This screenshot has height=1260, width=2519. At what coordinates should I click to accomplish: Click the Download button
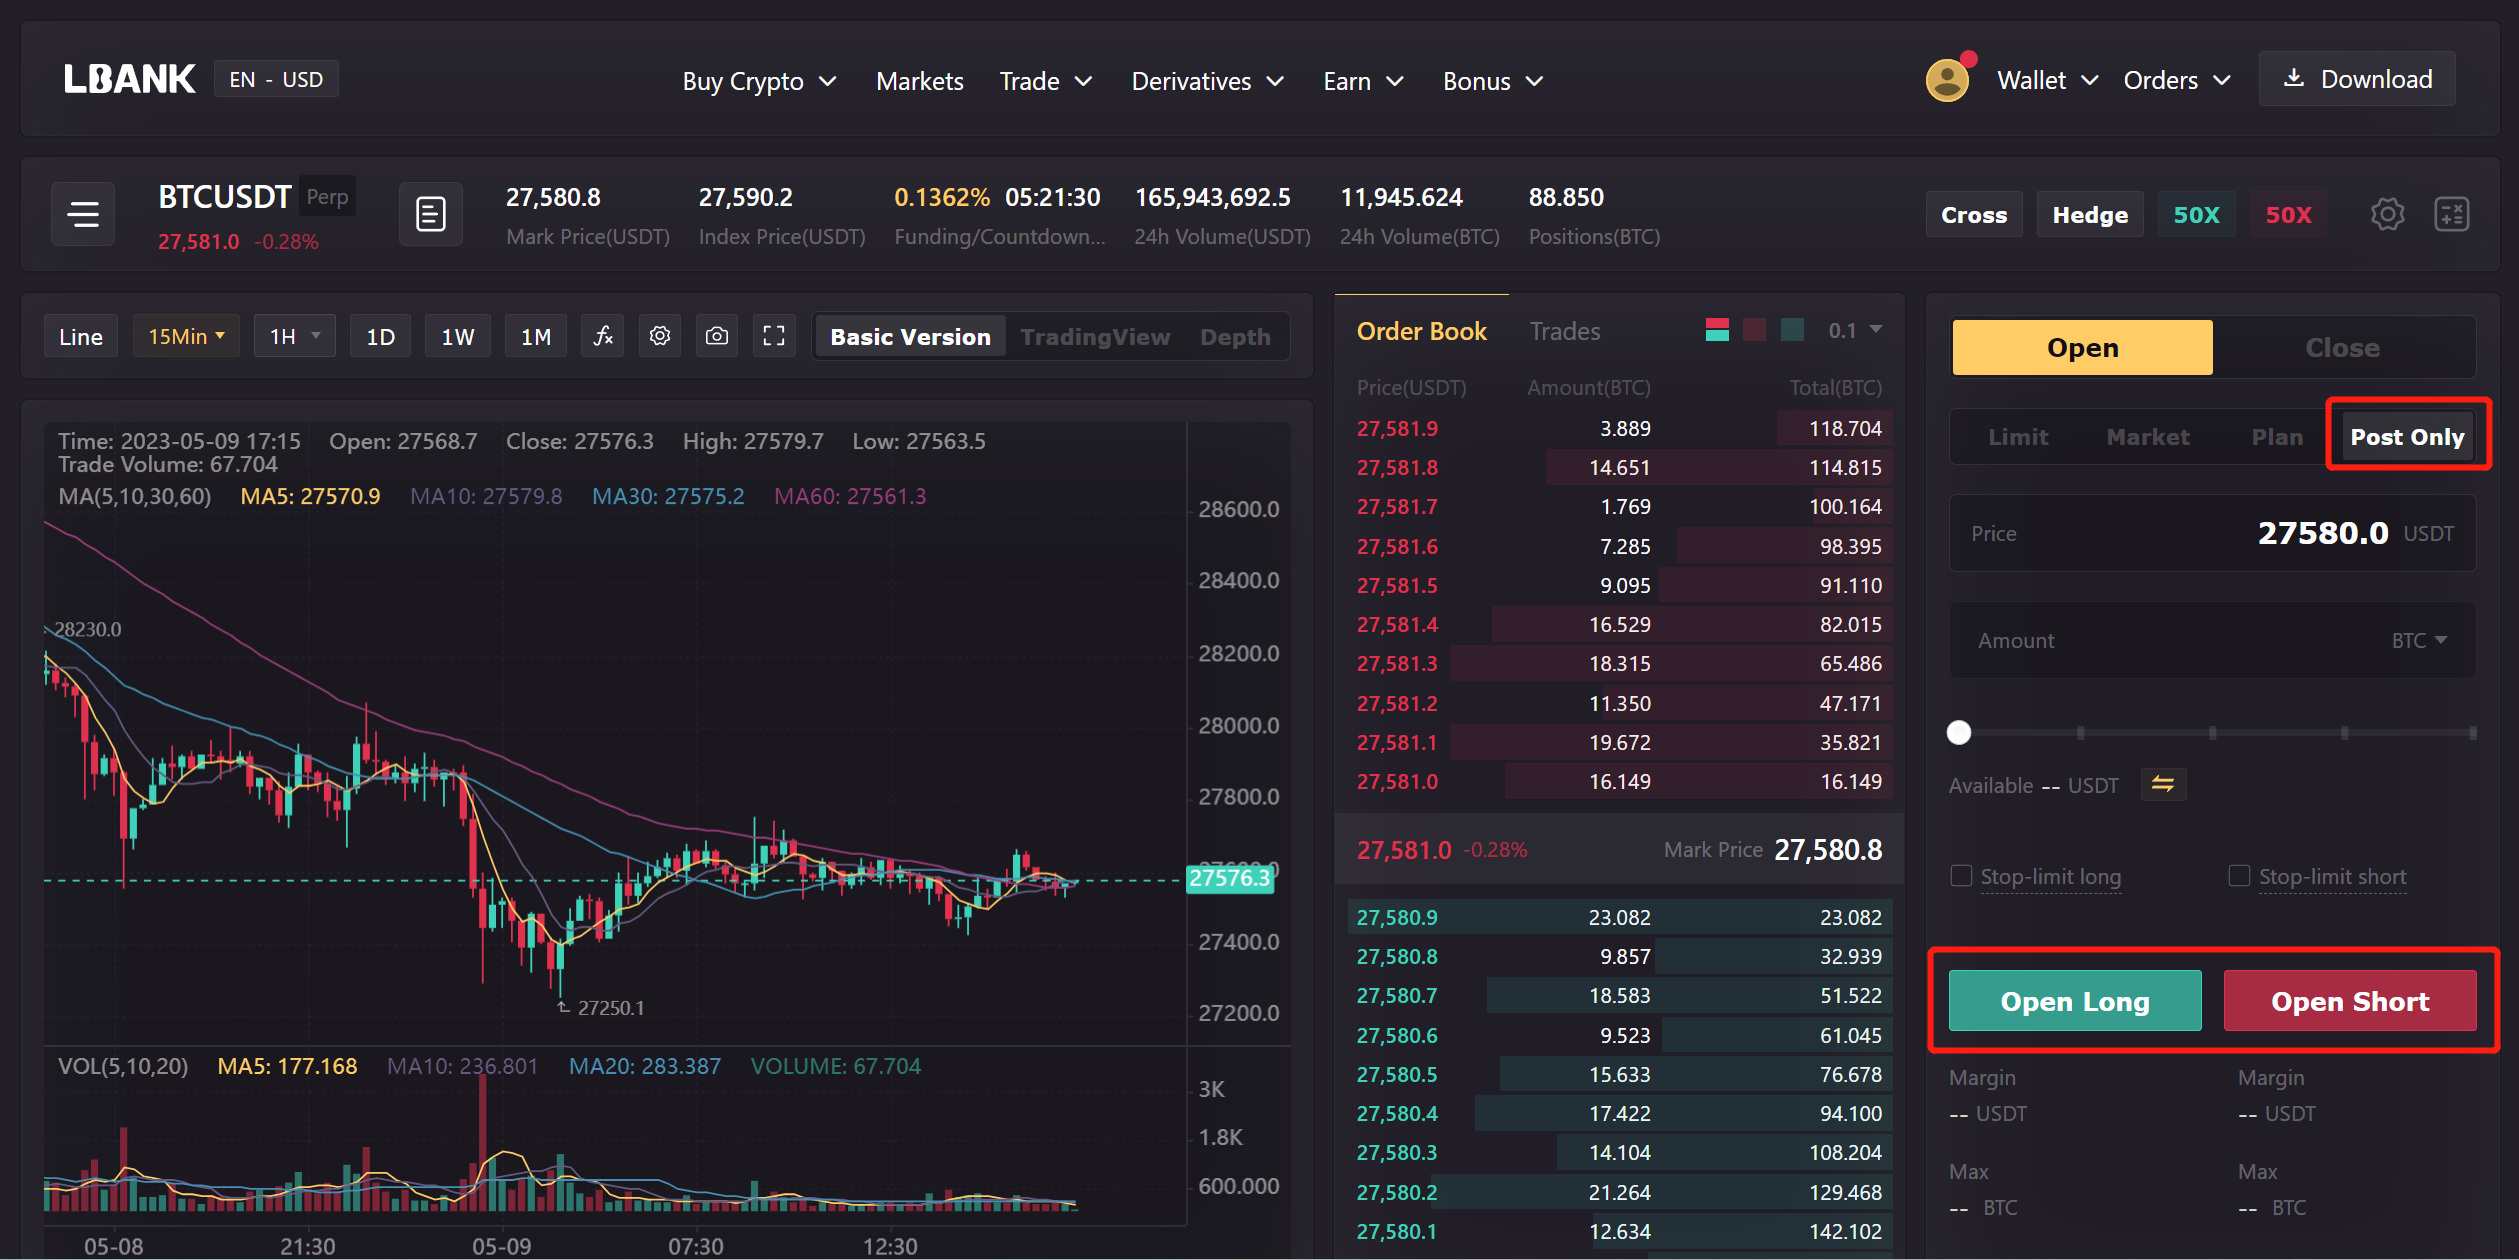coord(2357,79)
